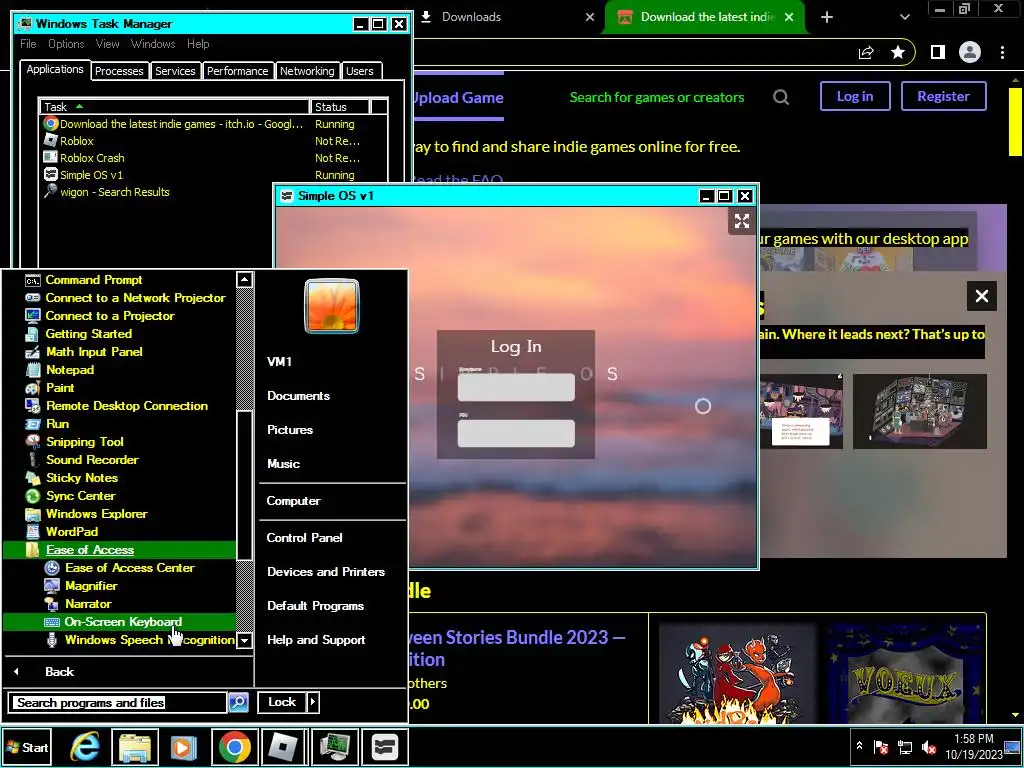The height and width of the screenshot is (768, 1024).
Task: Click the share icon in Chrome address bar
Action: click(866, 52)
